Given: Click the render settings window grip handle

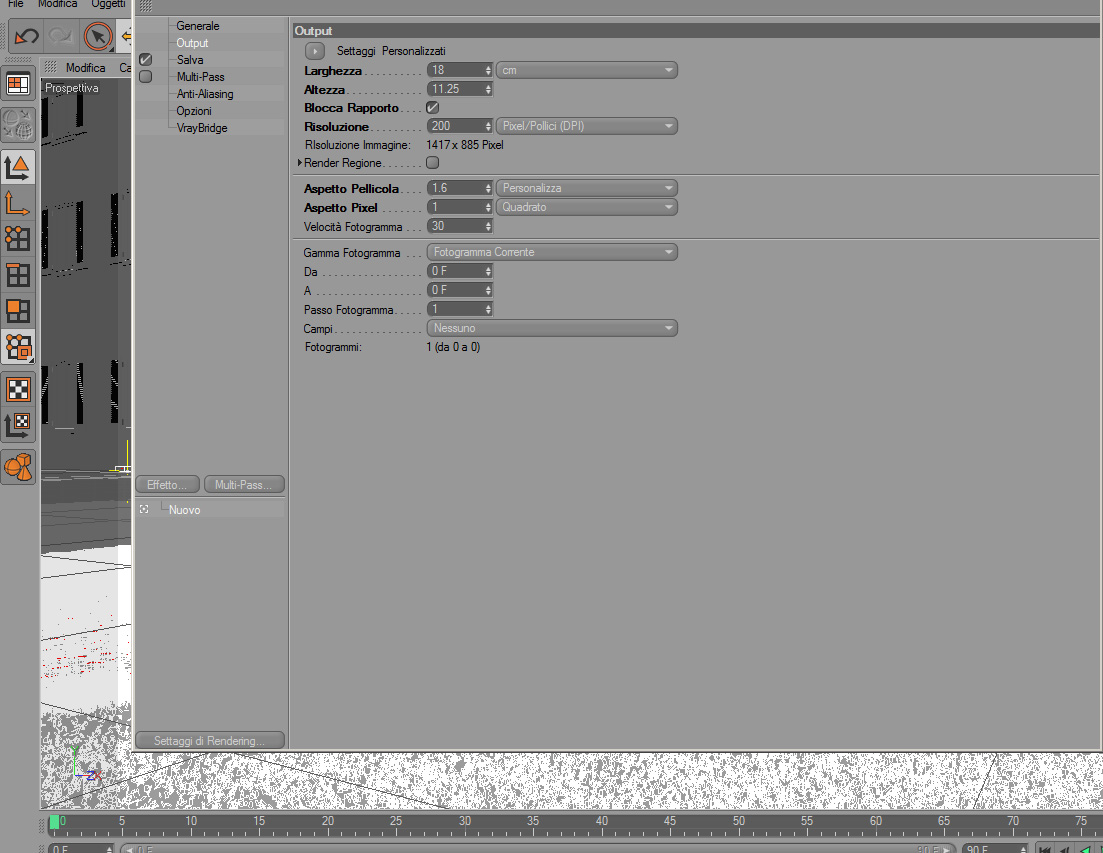Looking at the screenshot, I should pyautogui.click(x=145, y=6).
